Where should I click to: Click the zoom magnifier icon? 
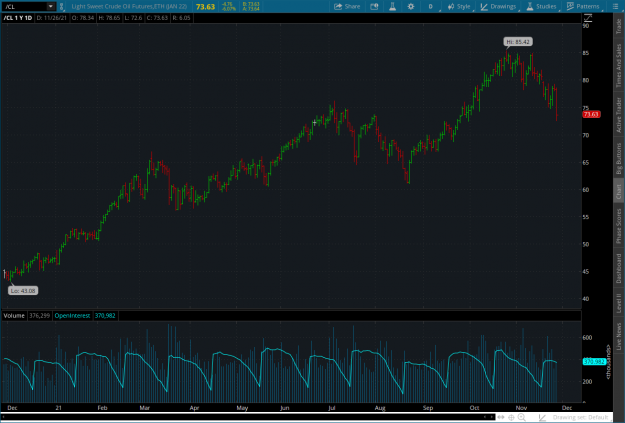(521, 417)
